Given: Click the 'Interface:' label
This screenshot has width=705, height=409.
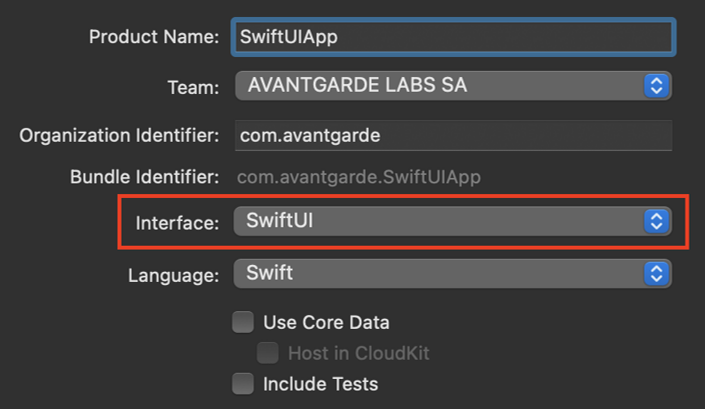Looking at the screenshot, I should (x=177, y=223).
